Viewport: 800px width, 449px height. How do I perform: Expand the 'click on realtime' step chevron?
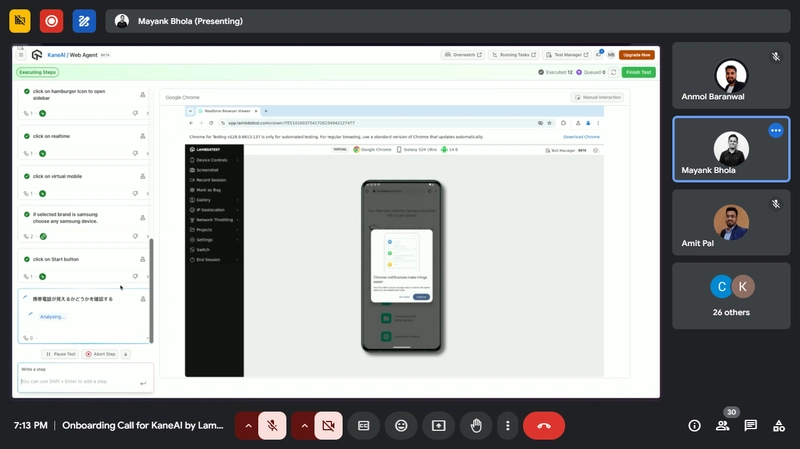tap(147, 153)
